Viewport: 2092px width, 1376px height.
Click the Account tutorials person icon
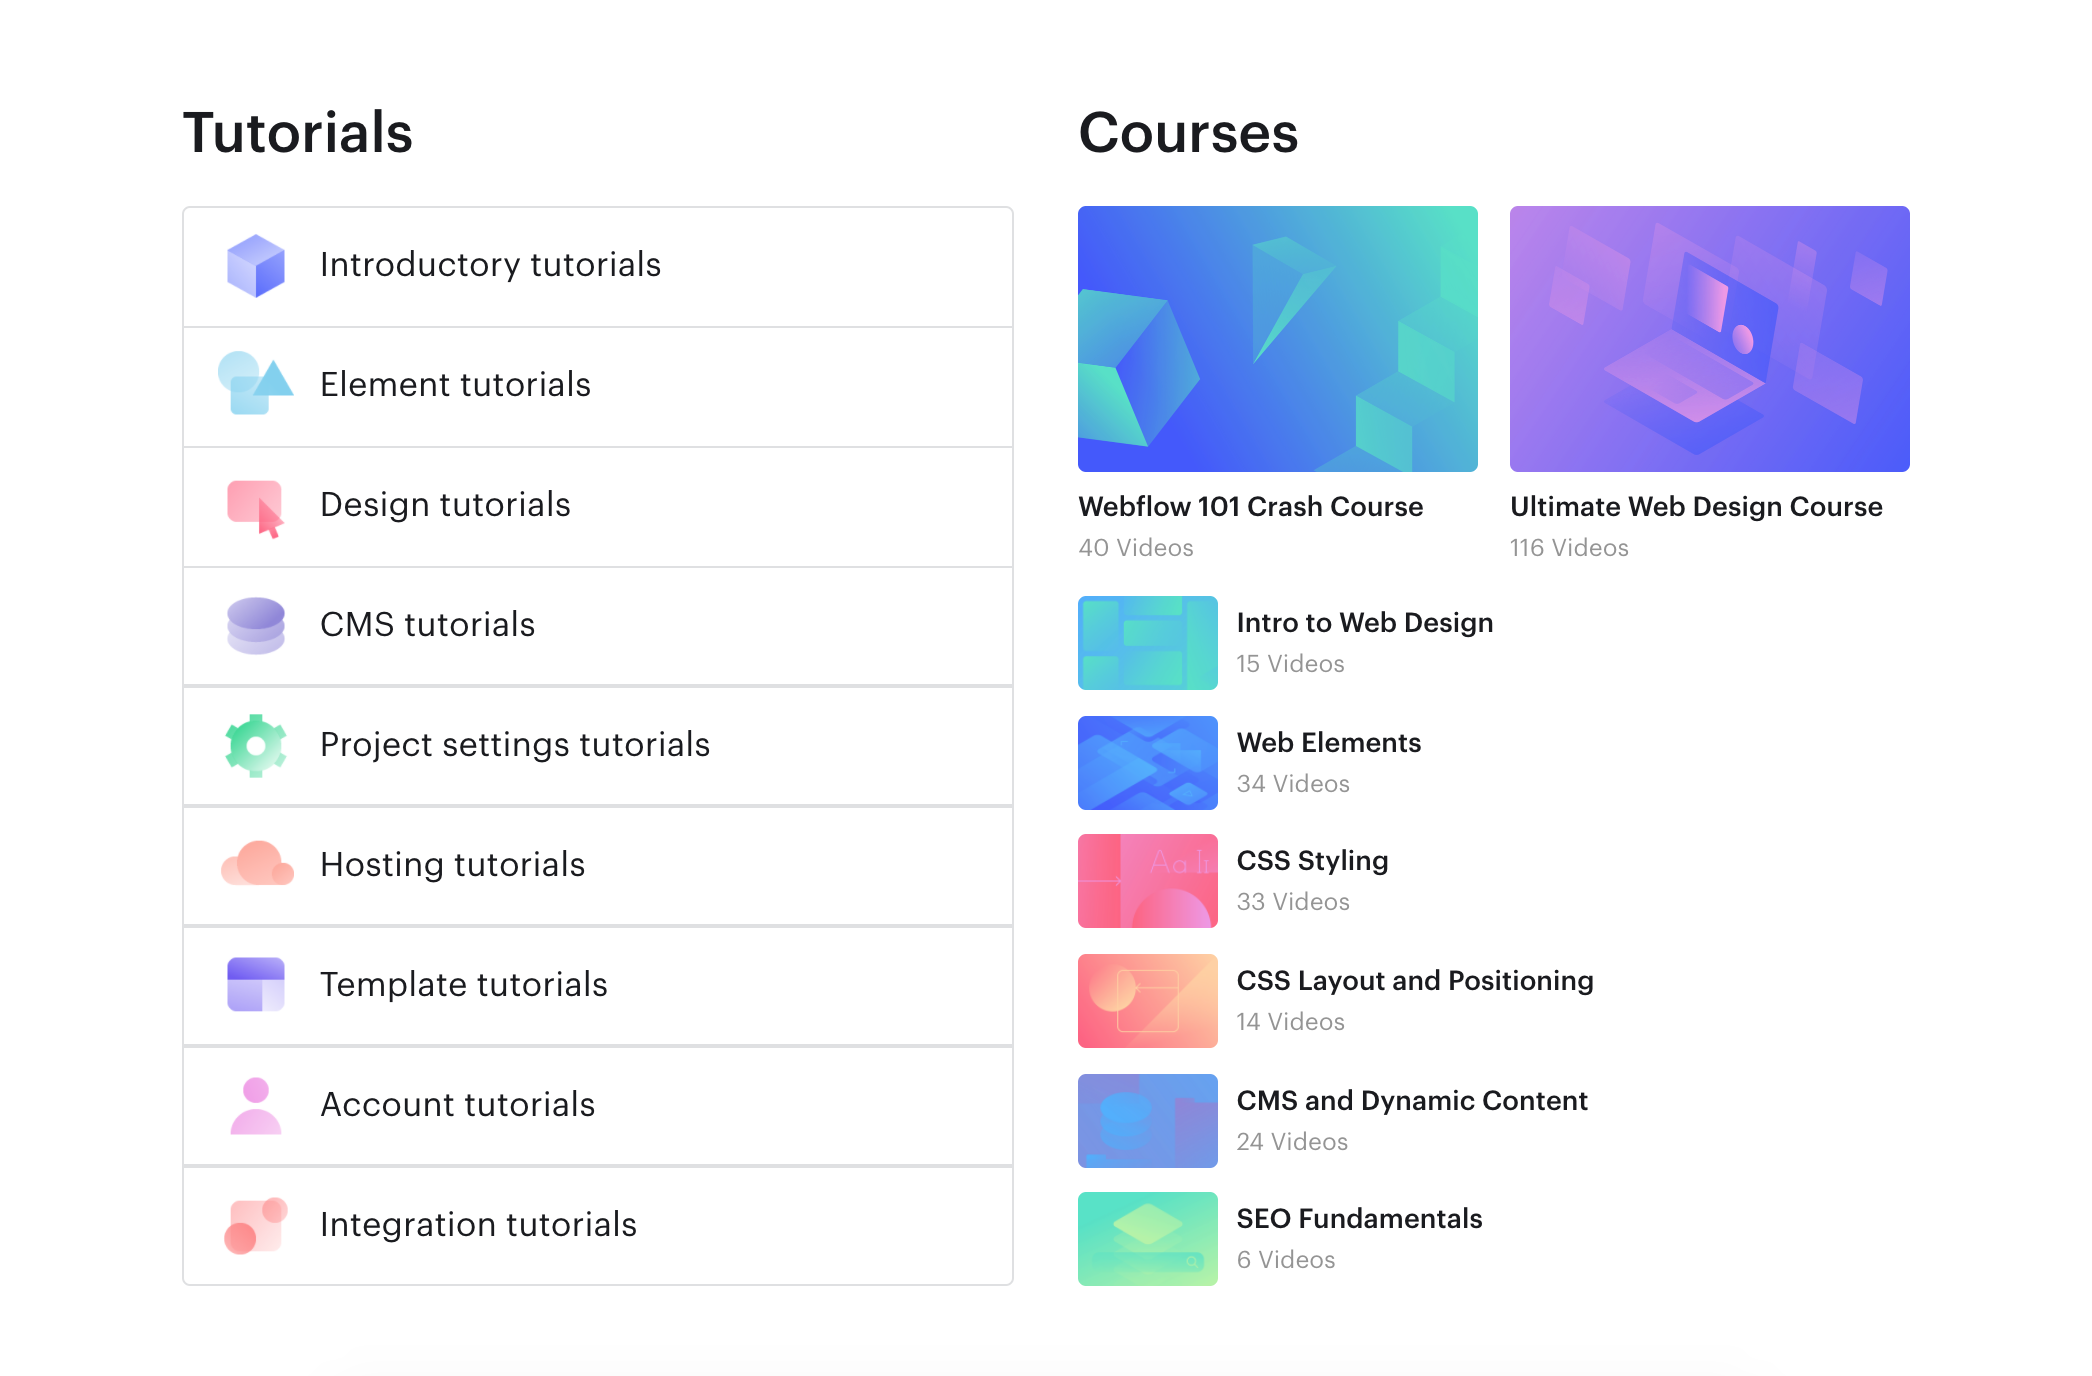[x=256, y=1105]
